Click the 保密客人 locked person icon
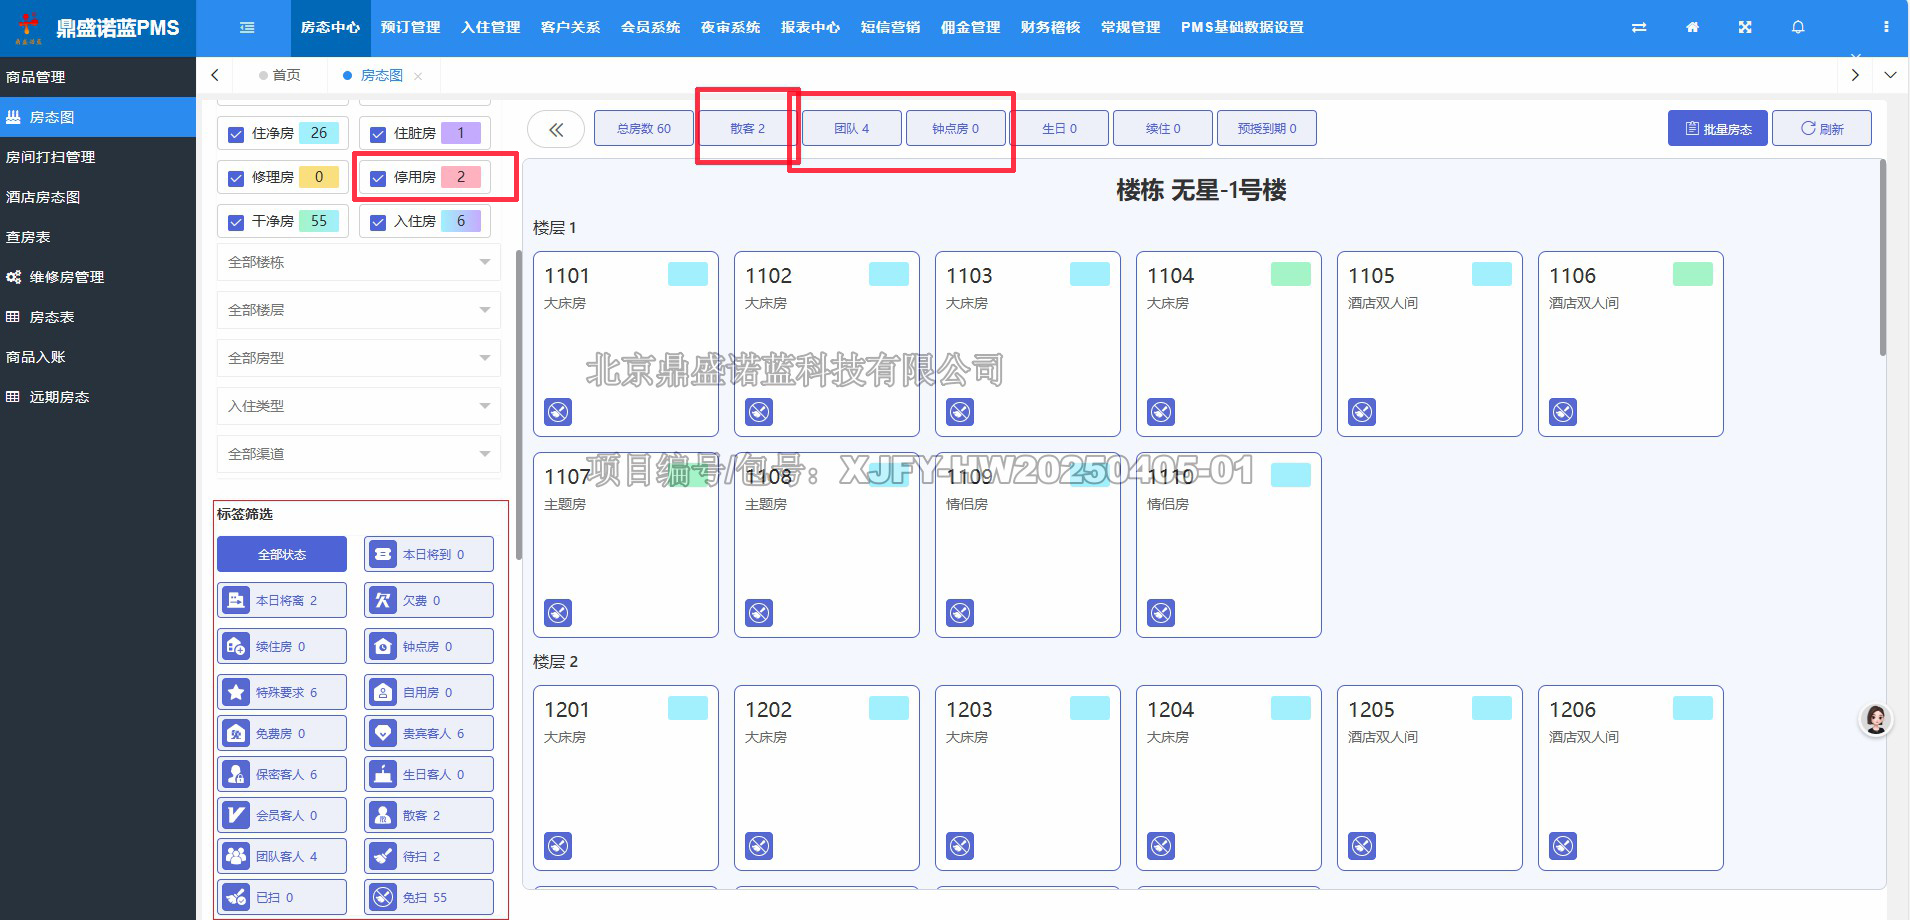 pyautogui.click(x=235, y=774)
